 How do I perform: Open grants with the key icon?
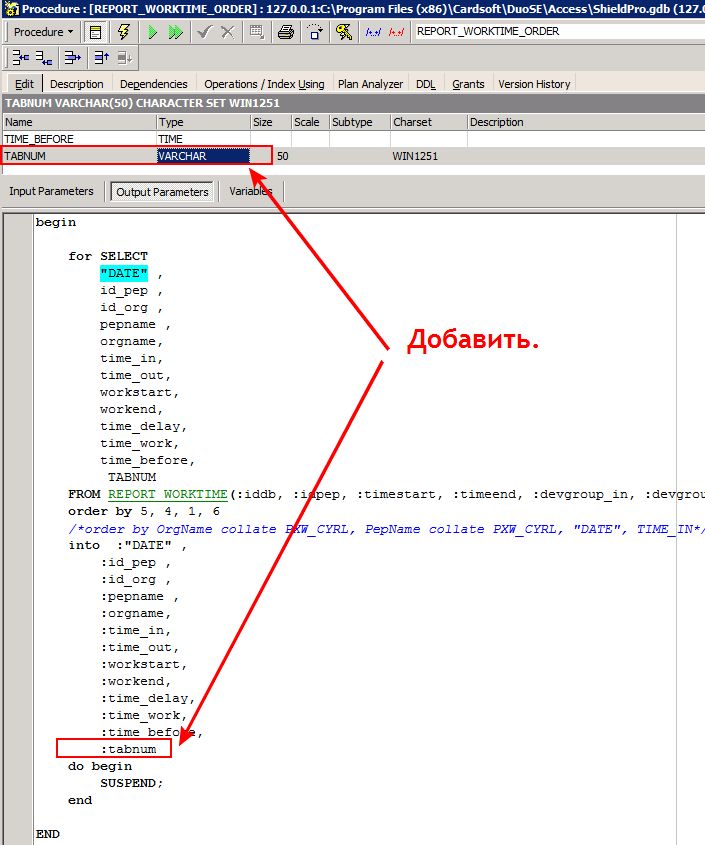pos(344,32)
